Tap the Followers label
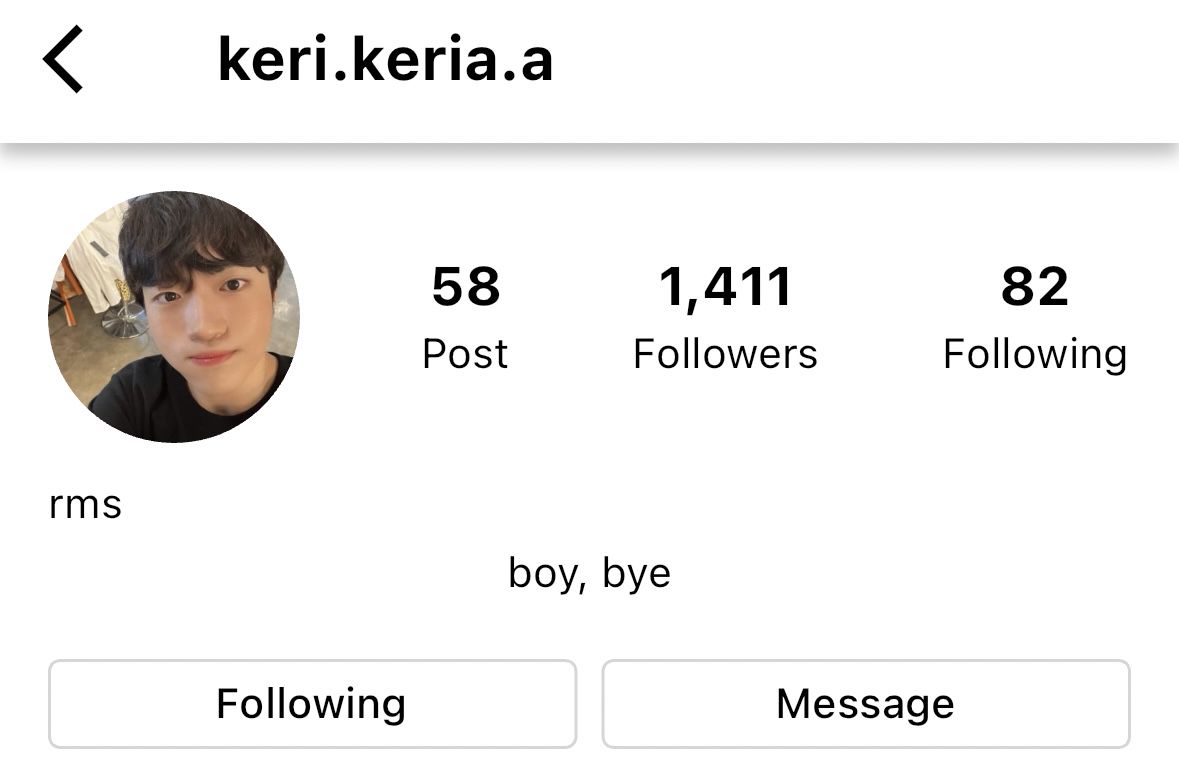This screenshot has width=1179, height=774. tap(725, 354)
